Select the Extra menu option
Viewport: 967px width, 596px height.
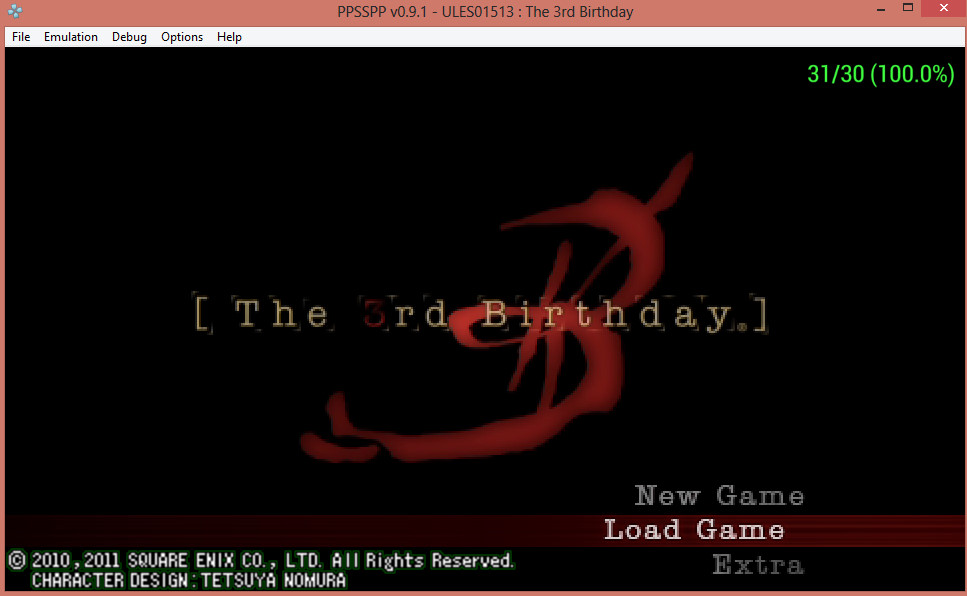[x=757, y=565]
